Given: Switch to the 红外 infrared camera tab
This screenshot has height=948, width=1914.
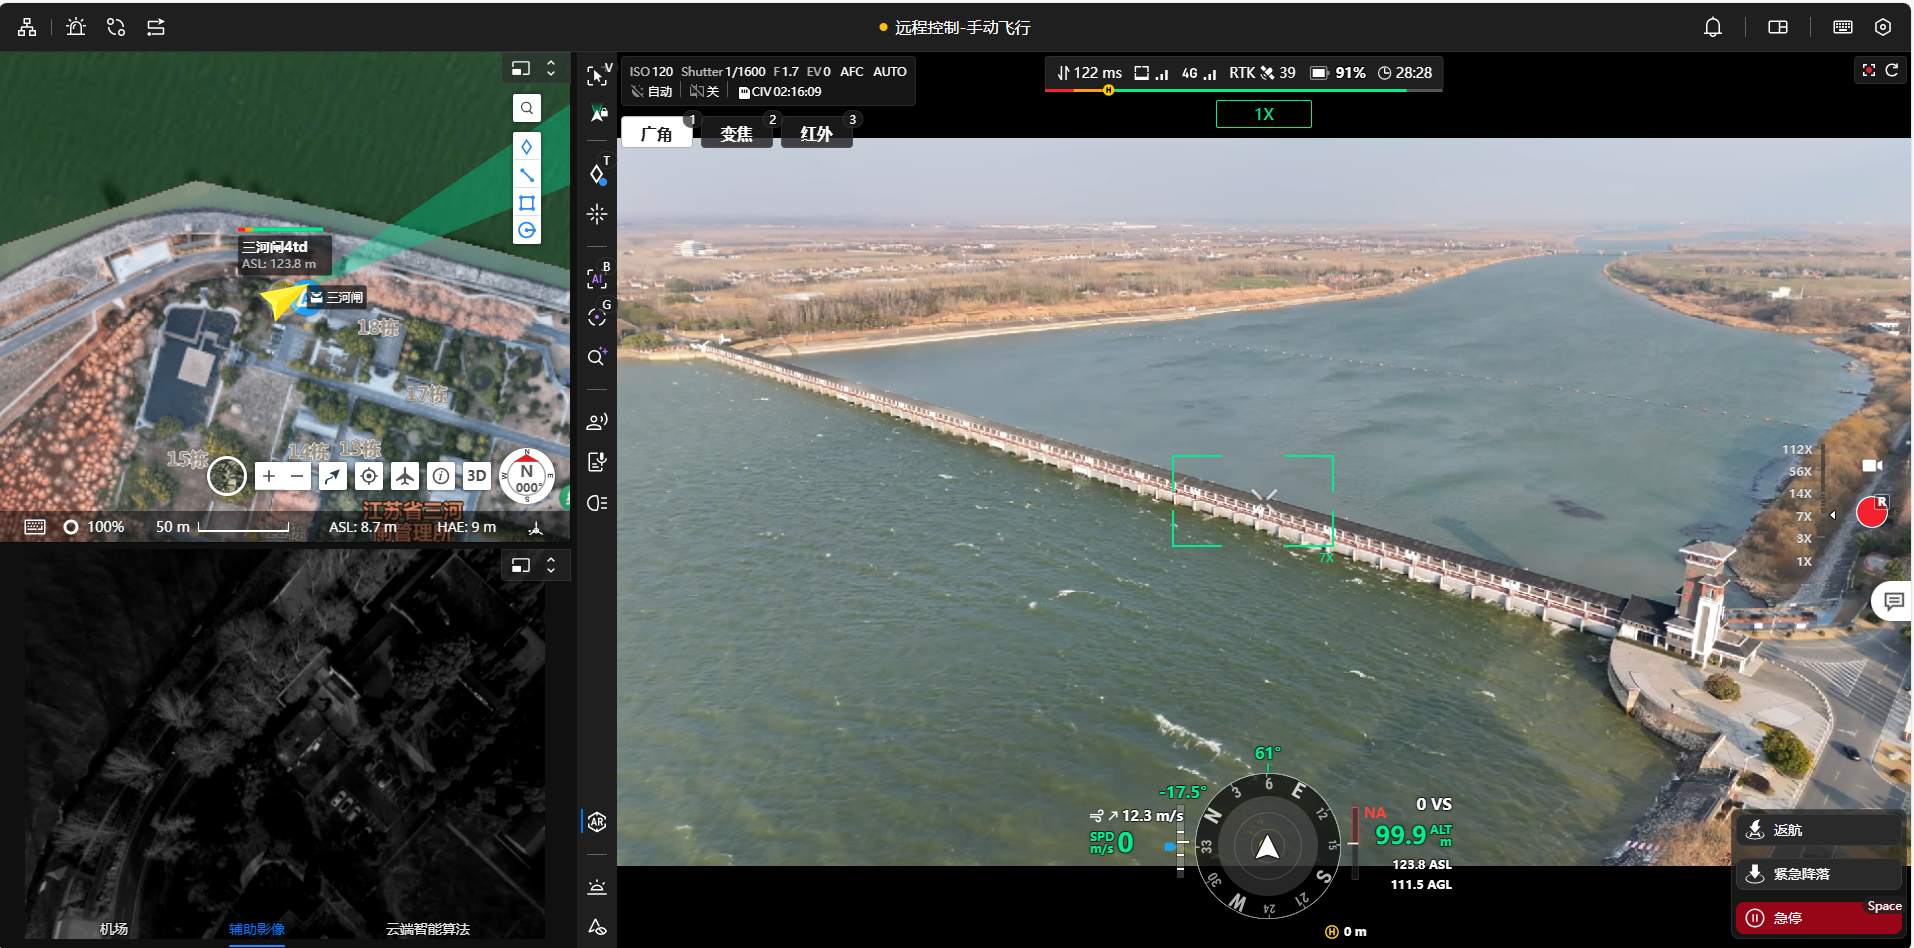Looking at the screenshot, I should (816, 134).
